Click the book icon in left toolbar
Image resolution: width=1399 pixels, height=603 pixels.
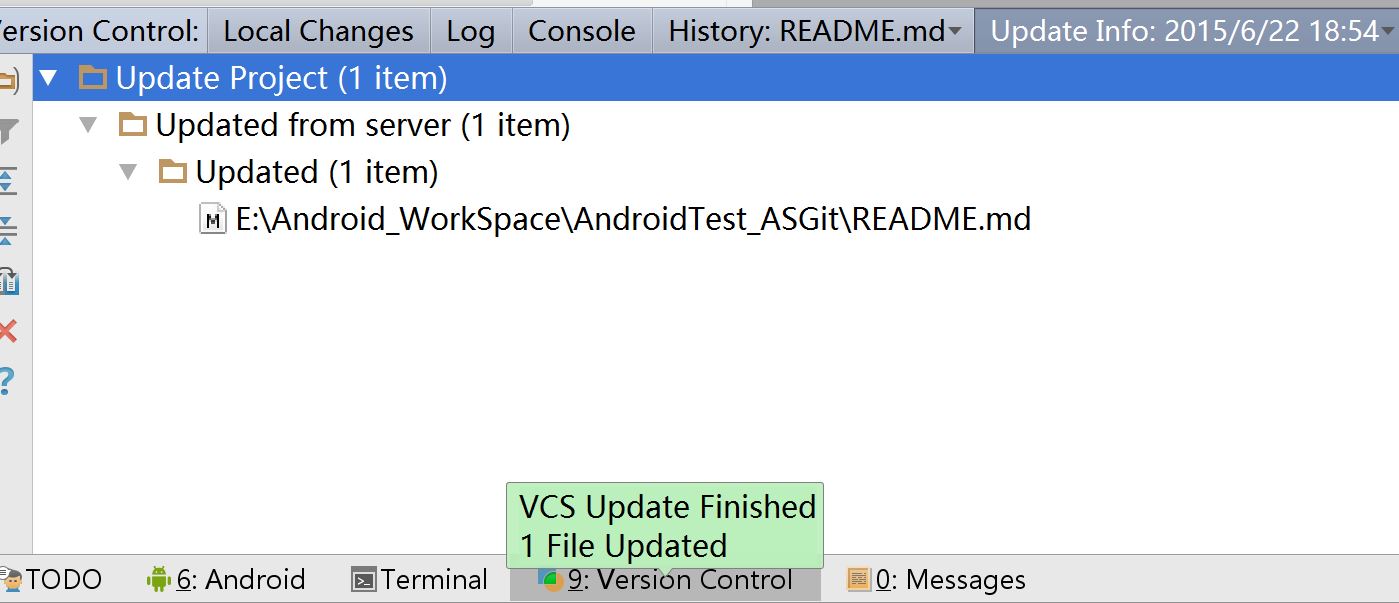(x=7, y=281)
